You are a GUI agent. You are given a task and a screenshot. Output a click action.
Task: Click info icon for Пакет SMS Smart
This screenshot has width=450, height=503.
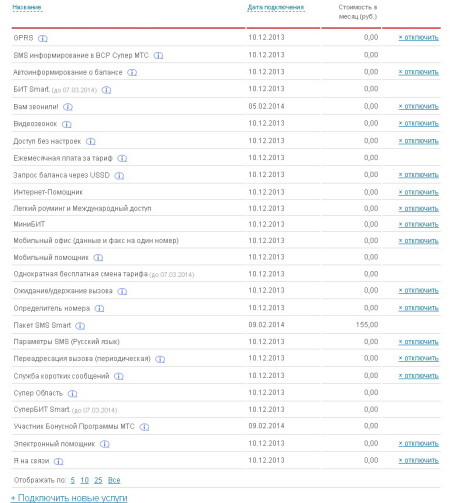80,326
